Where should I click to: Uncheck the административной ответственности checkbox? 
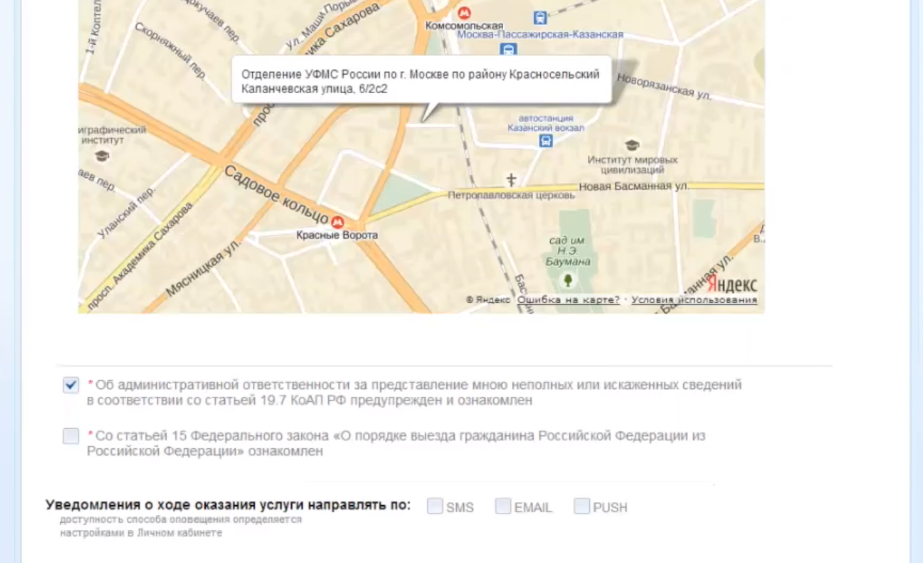coord(71,385)
